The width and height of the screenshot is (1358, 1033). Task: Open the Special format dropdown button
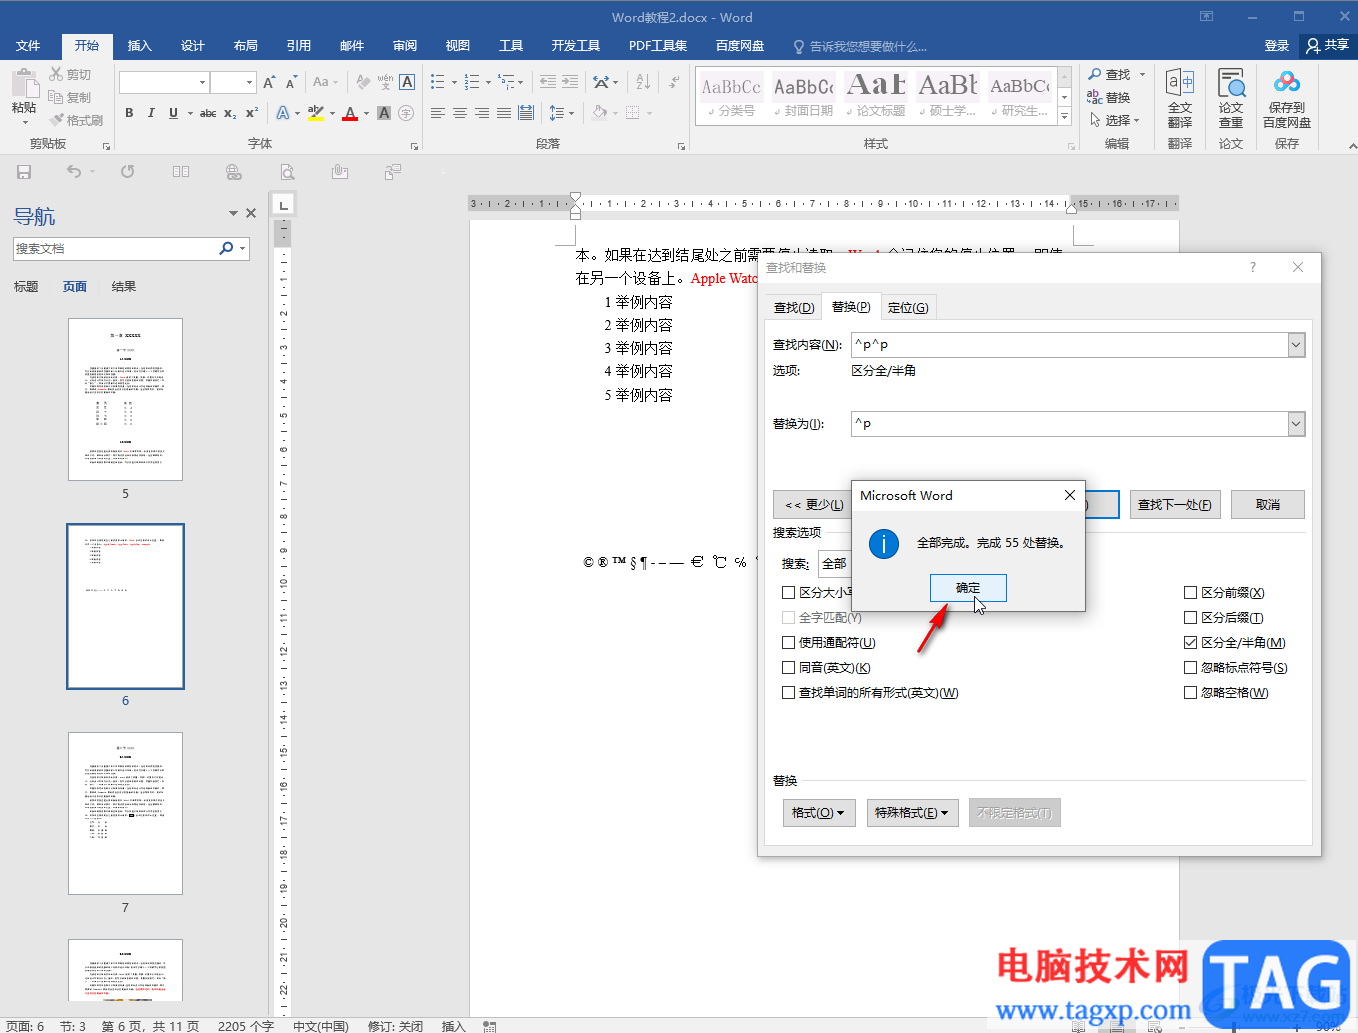point(913,813)
